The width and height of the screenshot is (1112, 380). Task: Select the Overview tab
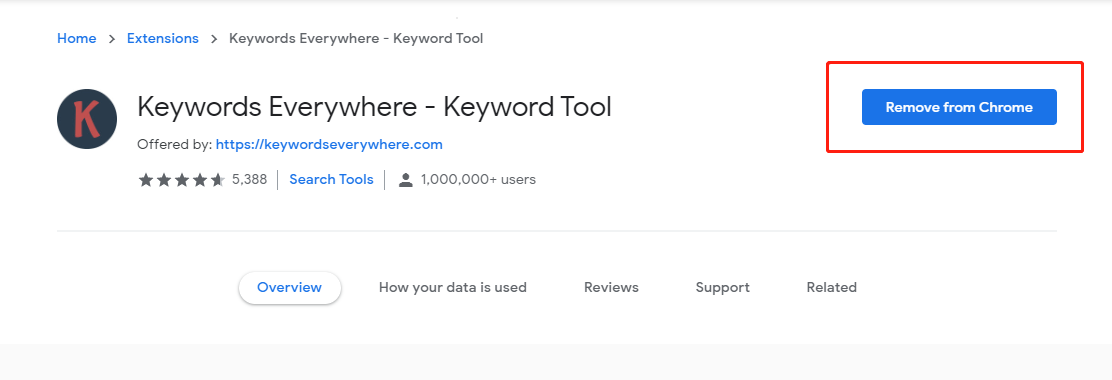coord(289,288)
